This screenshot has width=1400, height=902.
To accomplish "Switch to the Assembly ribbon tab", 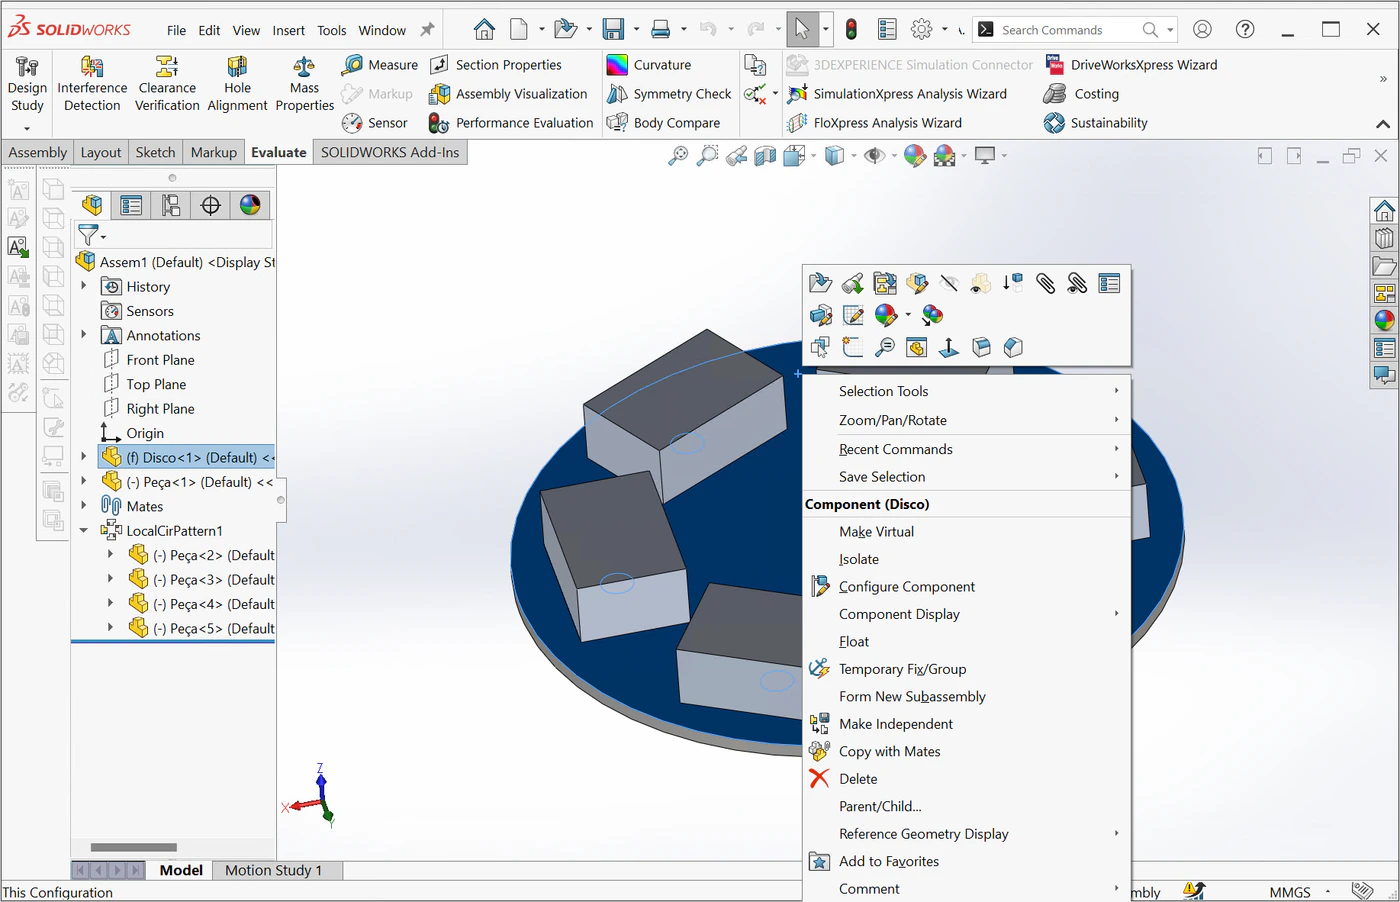I will tap(37, 152).
